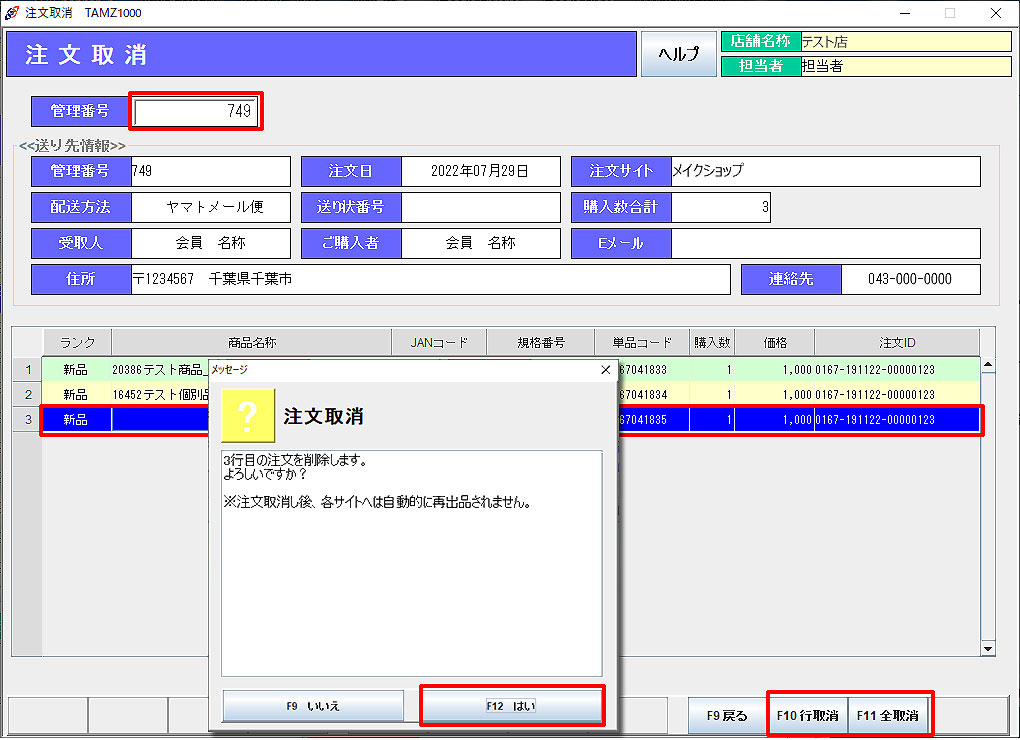The image size is (1020, 740).
Task: Click the 注文サイト field showing メイクショップ
Action: 825,171
